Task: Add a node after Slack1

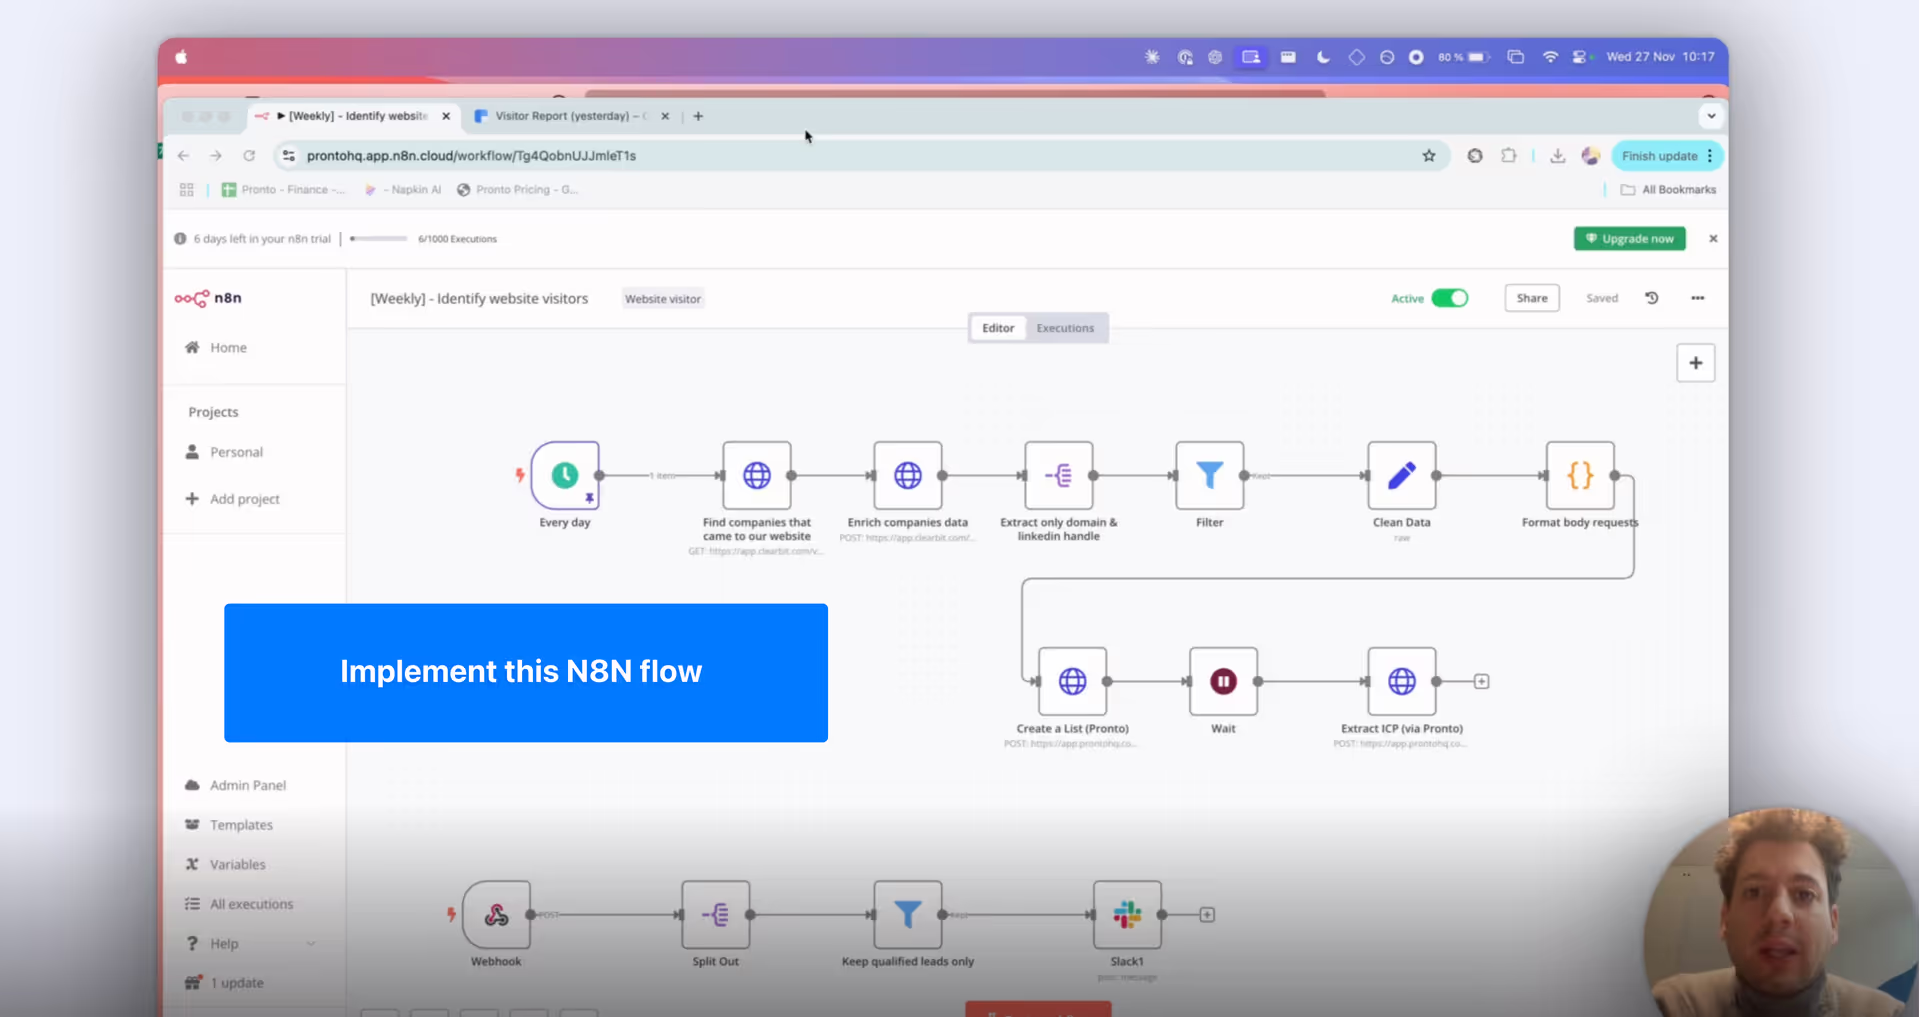Action: [1207, 914]
